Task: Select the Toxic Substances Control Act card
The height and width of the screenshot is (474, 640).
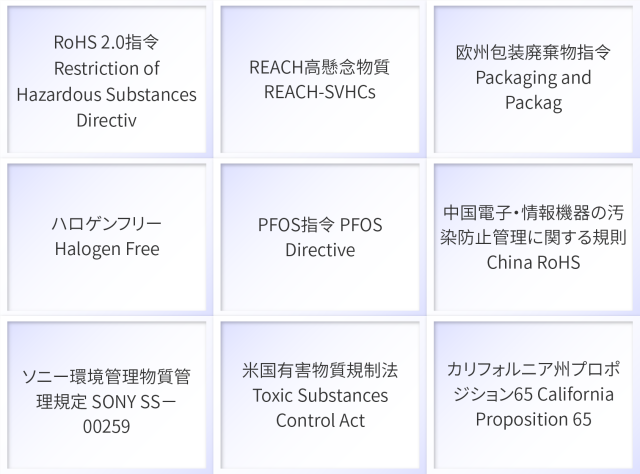Action: pos(320,396)
